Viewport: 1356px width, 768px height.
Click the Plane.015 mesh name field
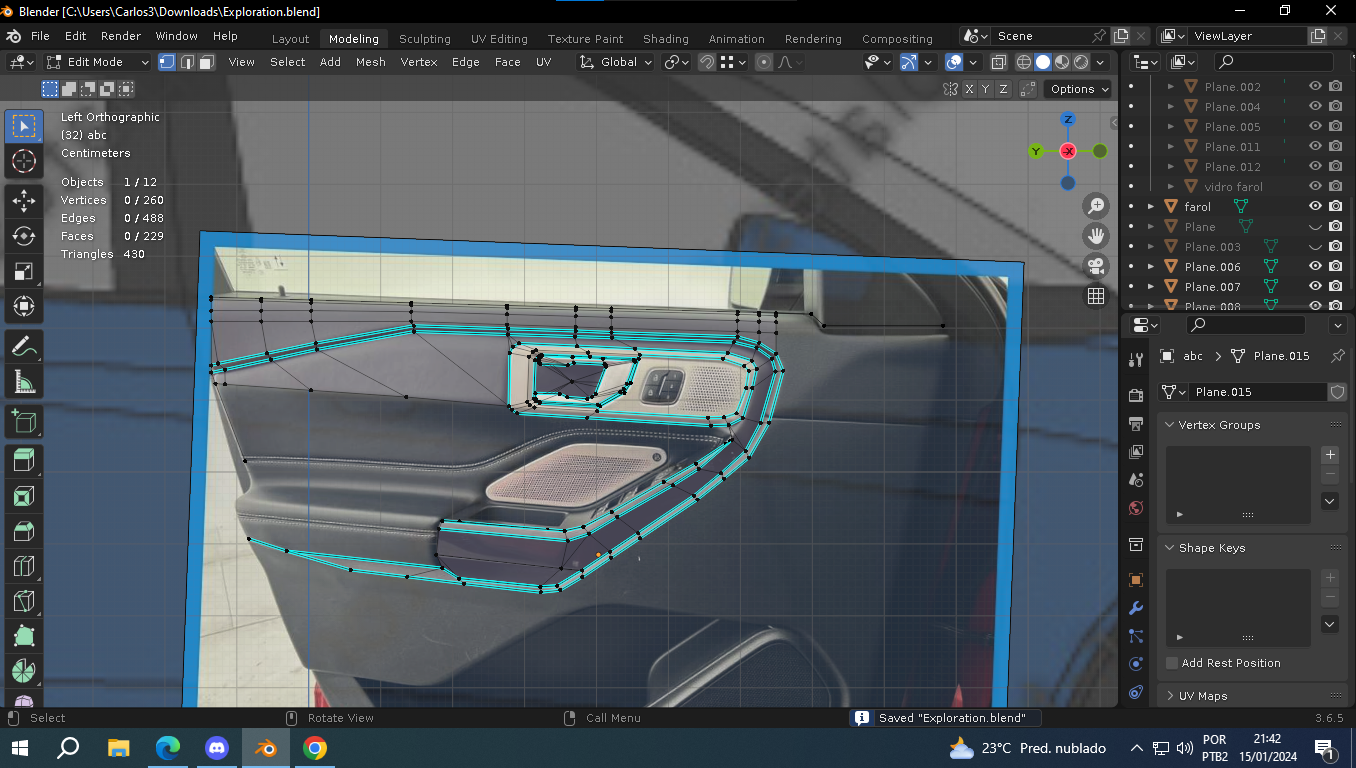pyautogui.click(x=1255, y=392)
